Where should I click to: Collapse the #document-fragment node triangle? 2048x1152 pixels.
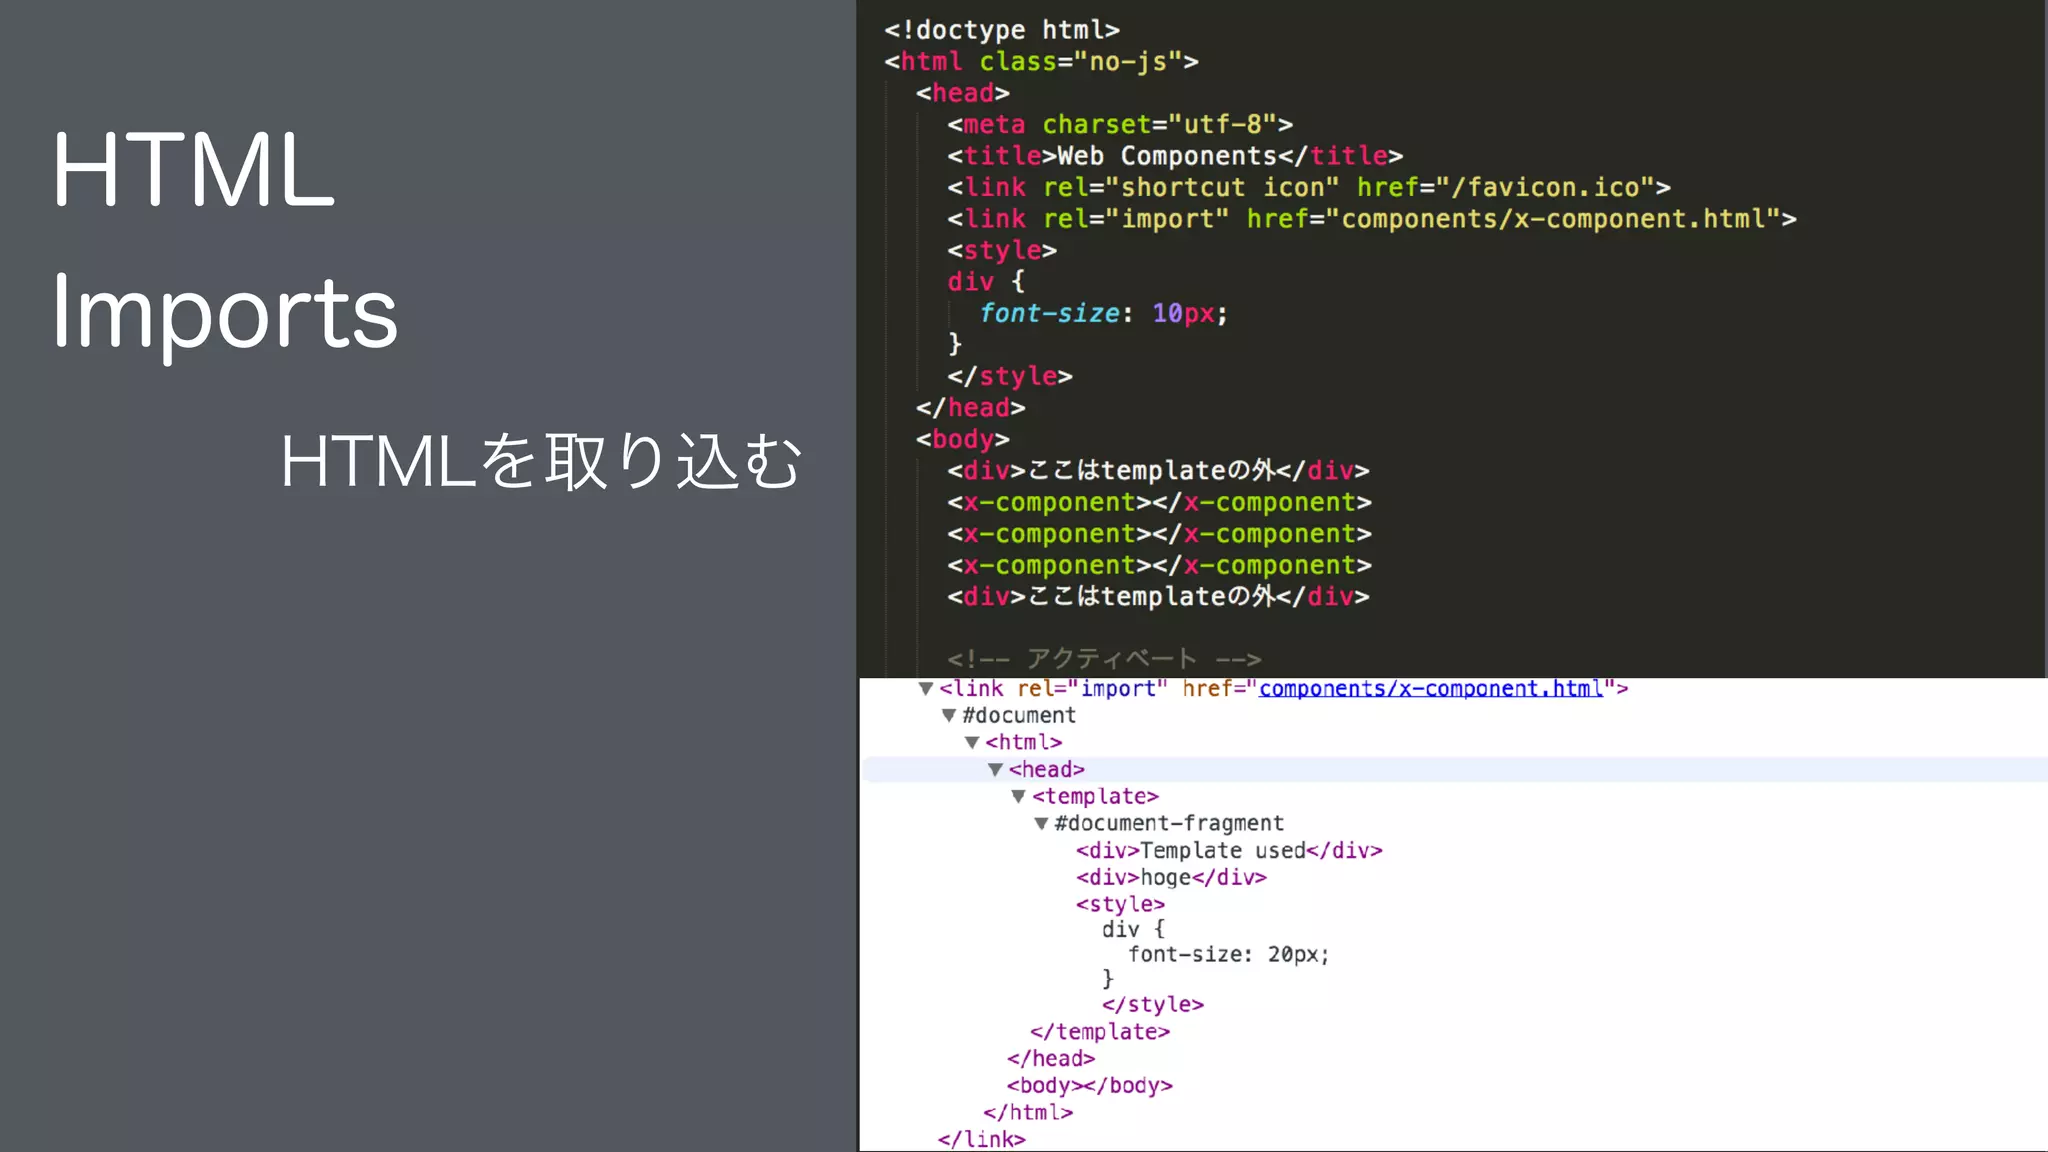(x=1041, y=824)
